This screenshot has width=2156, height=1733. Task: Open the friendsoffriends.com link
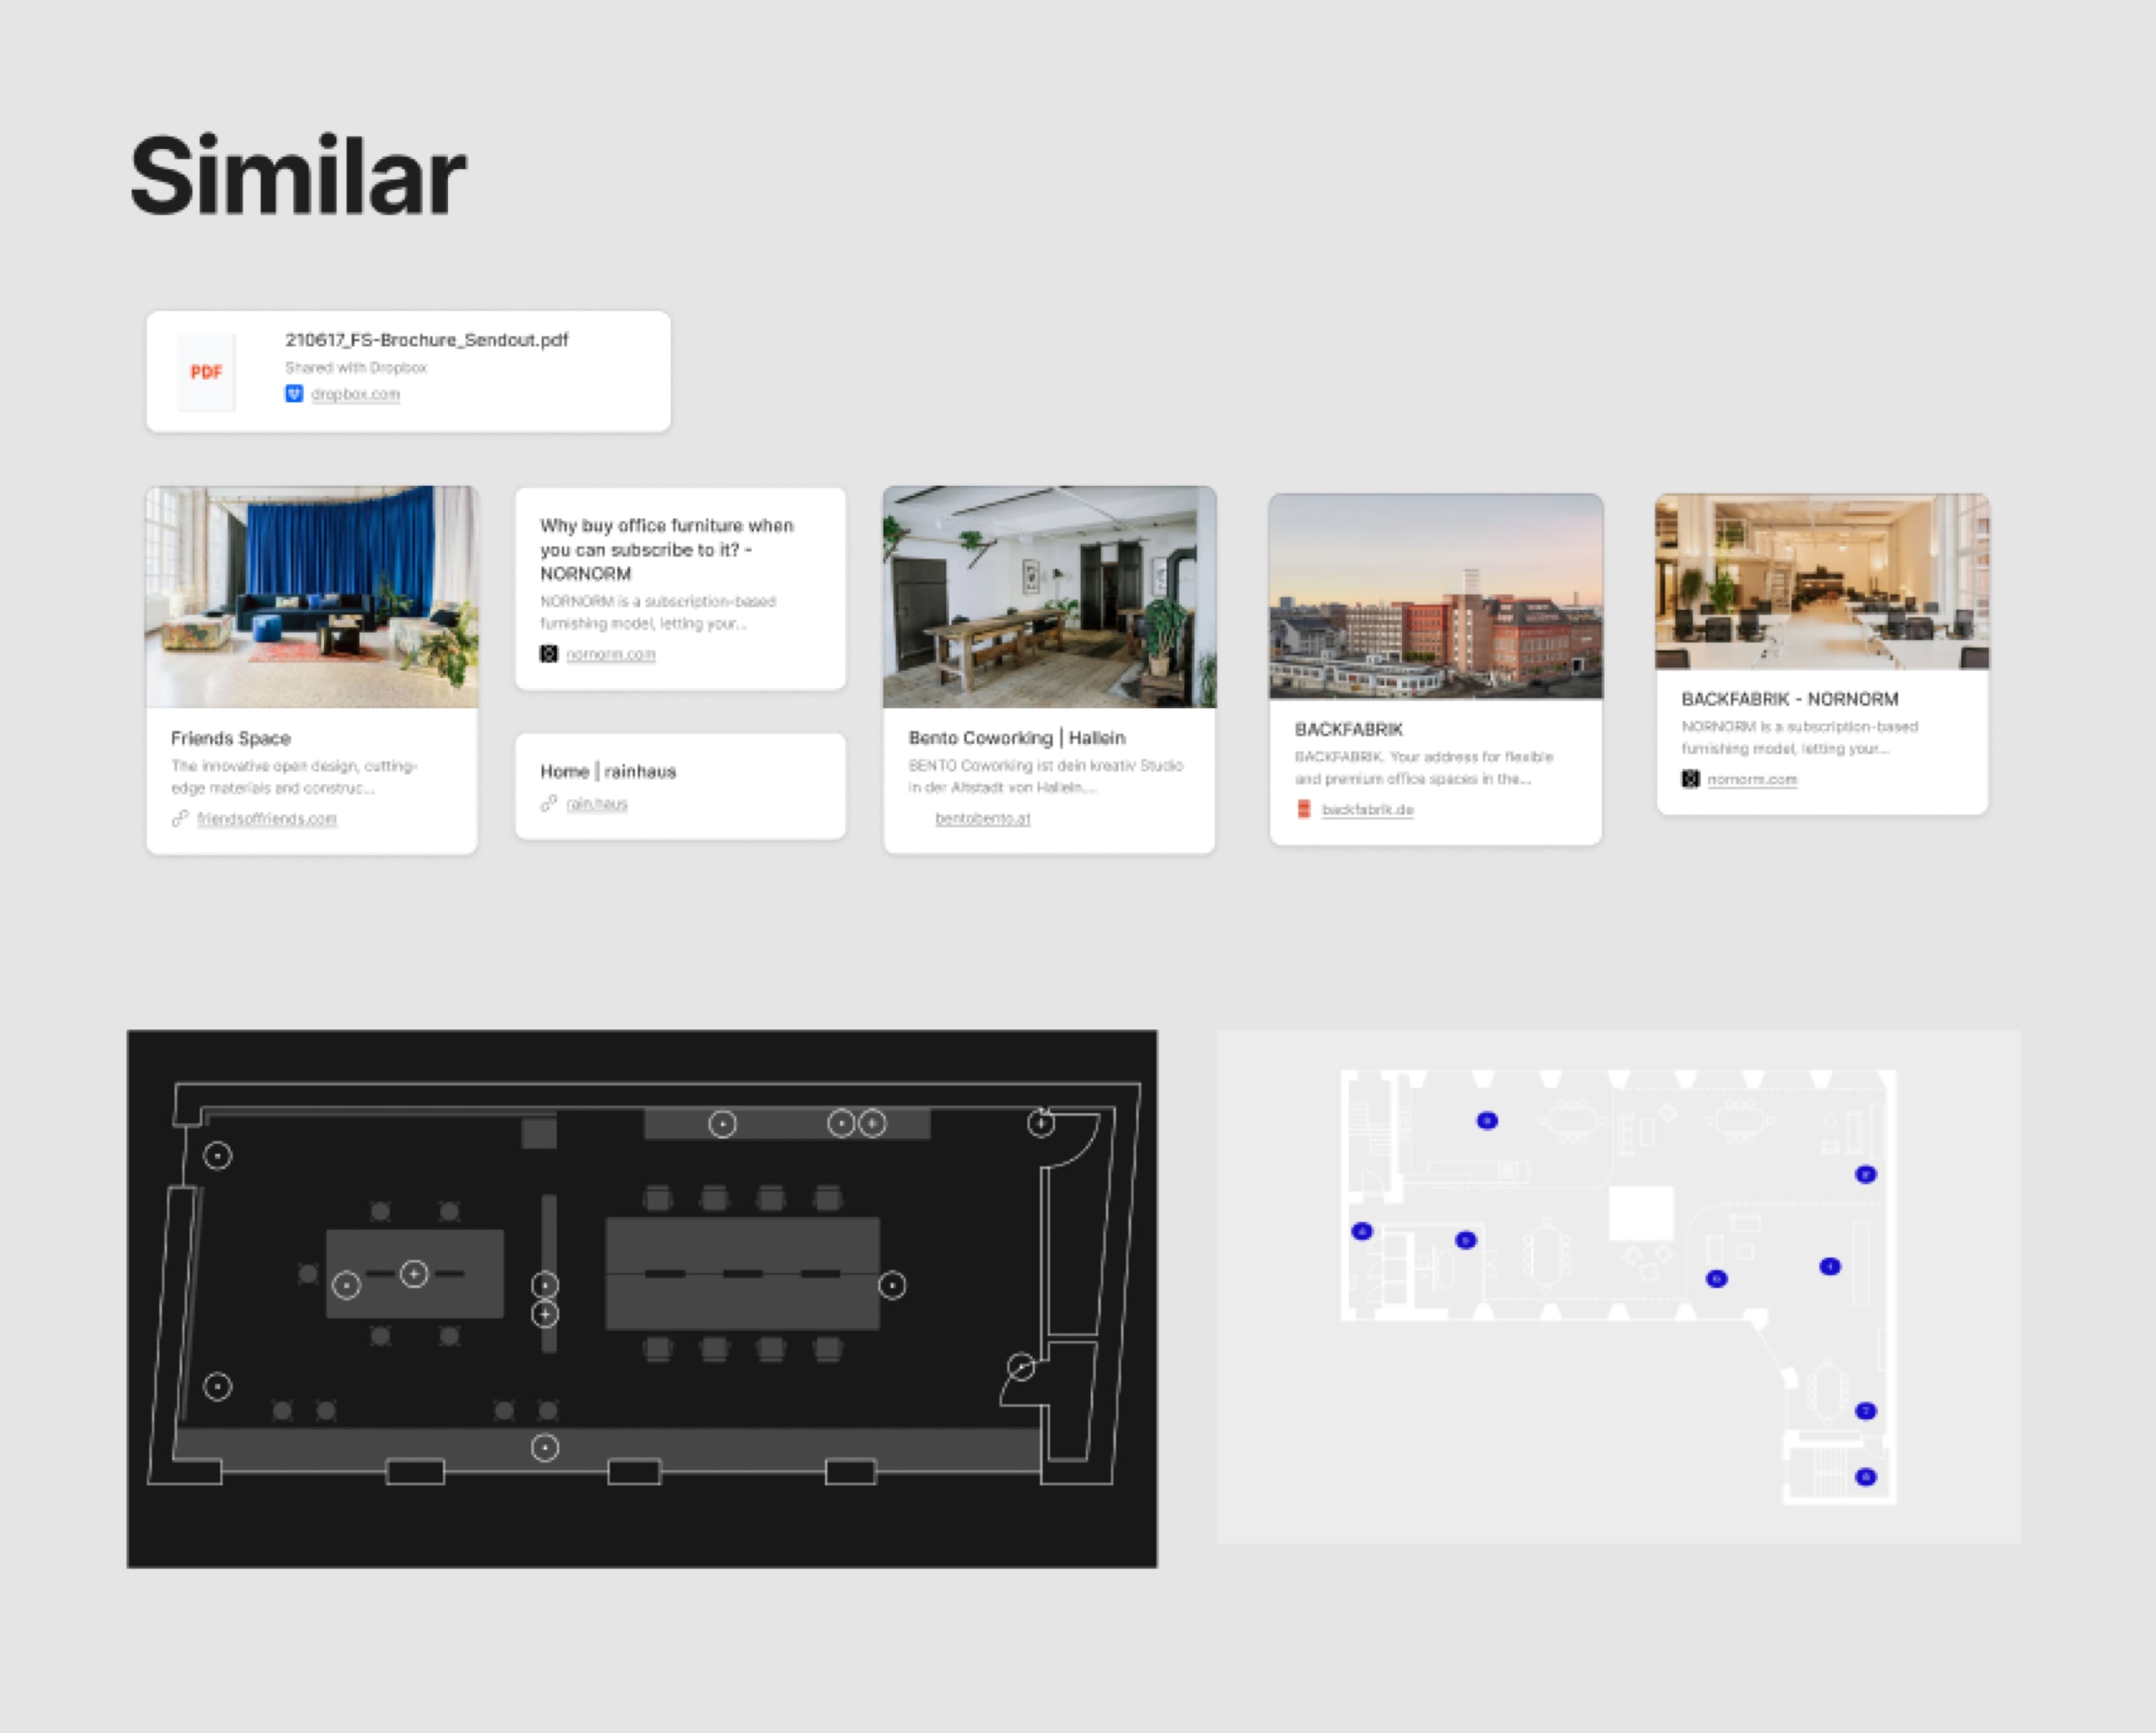pos(267,818)
